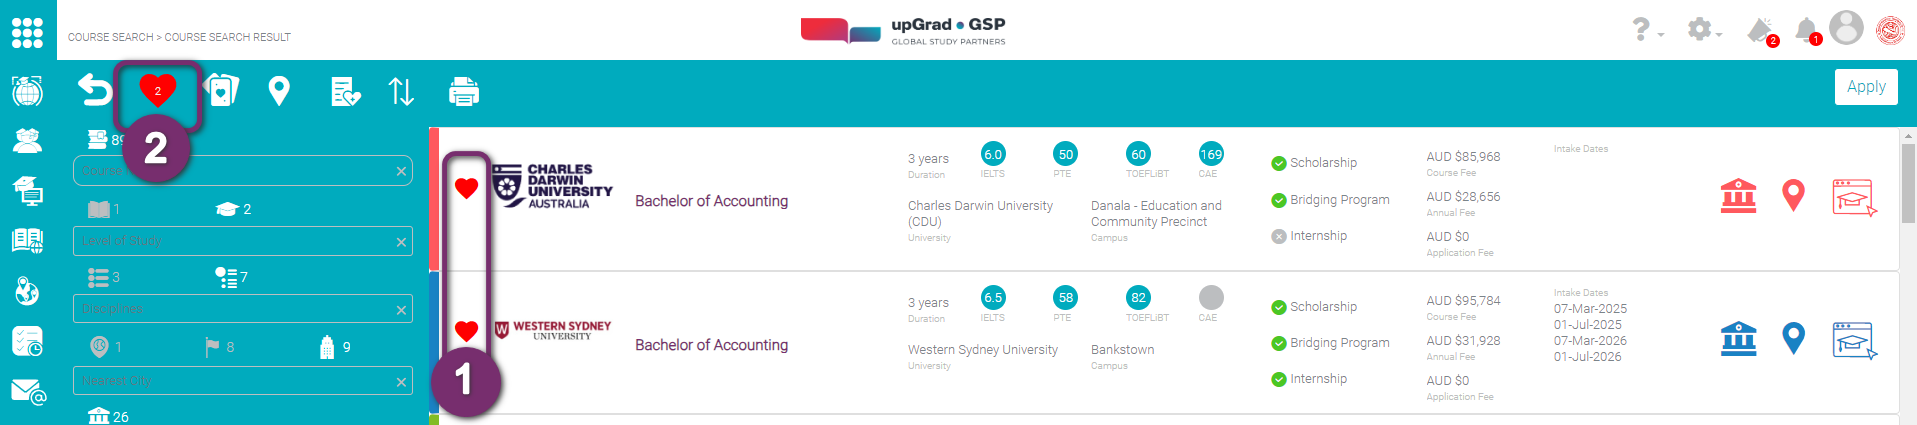Open the university info icon for Charles Darwin
The image size is (1917, 425).
tap(1738, 196)
